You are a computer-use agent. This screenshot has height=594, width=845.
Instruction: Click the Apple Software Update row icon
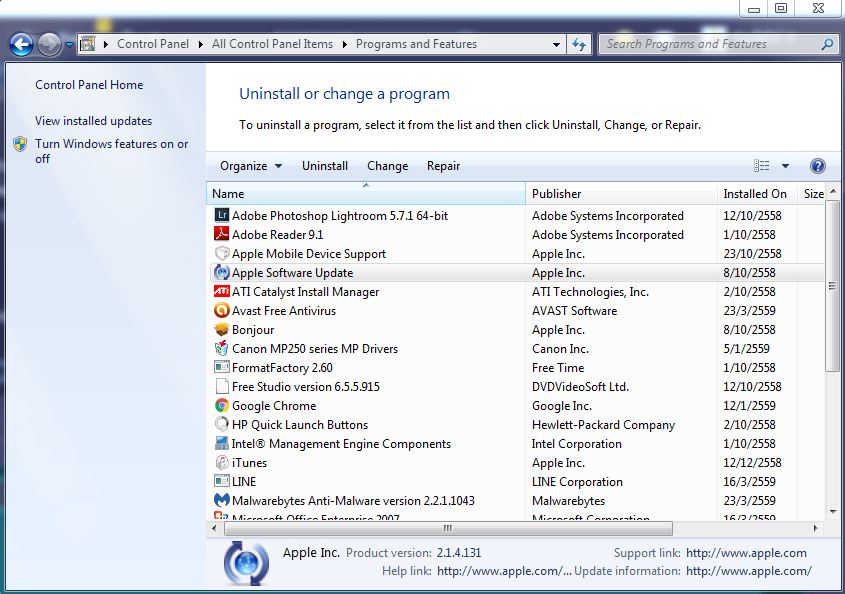[x=221, y=273]
